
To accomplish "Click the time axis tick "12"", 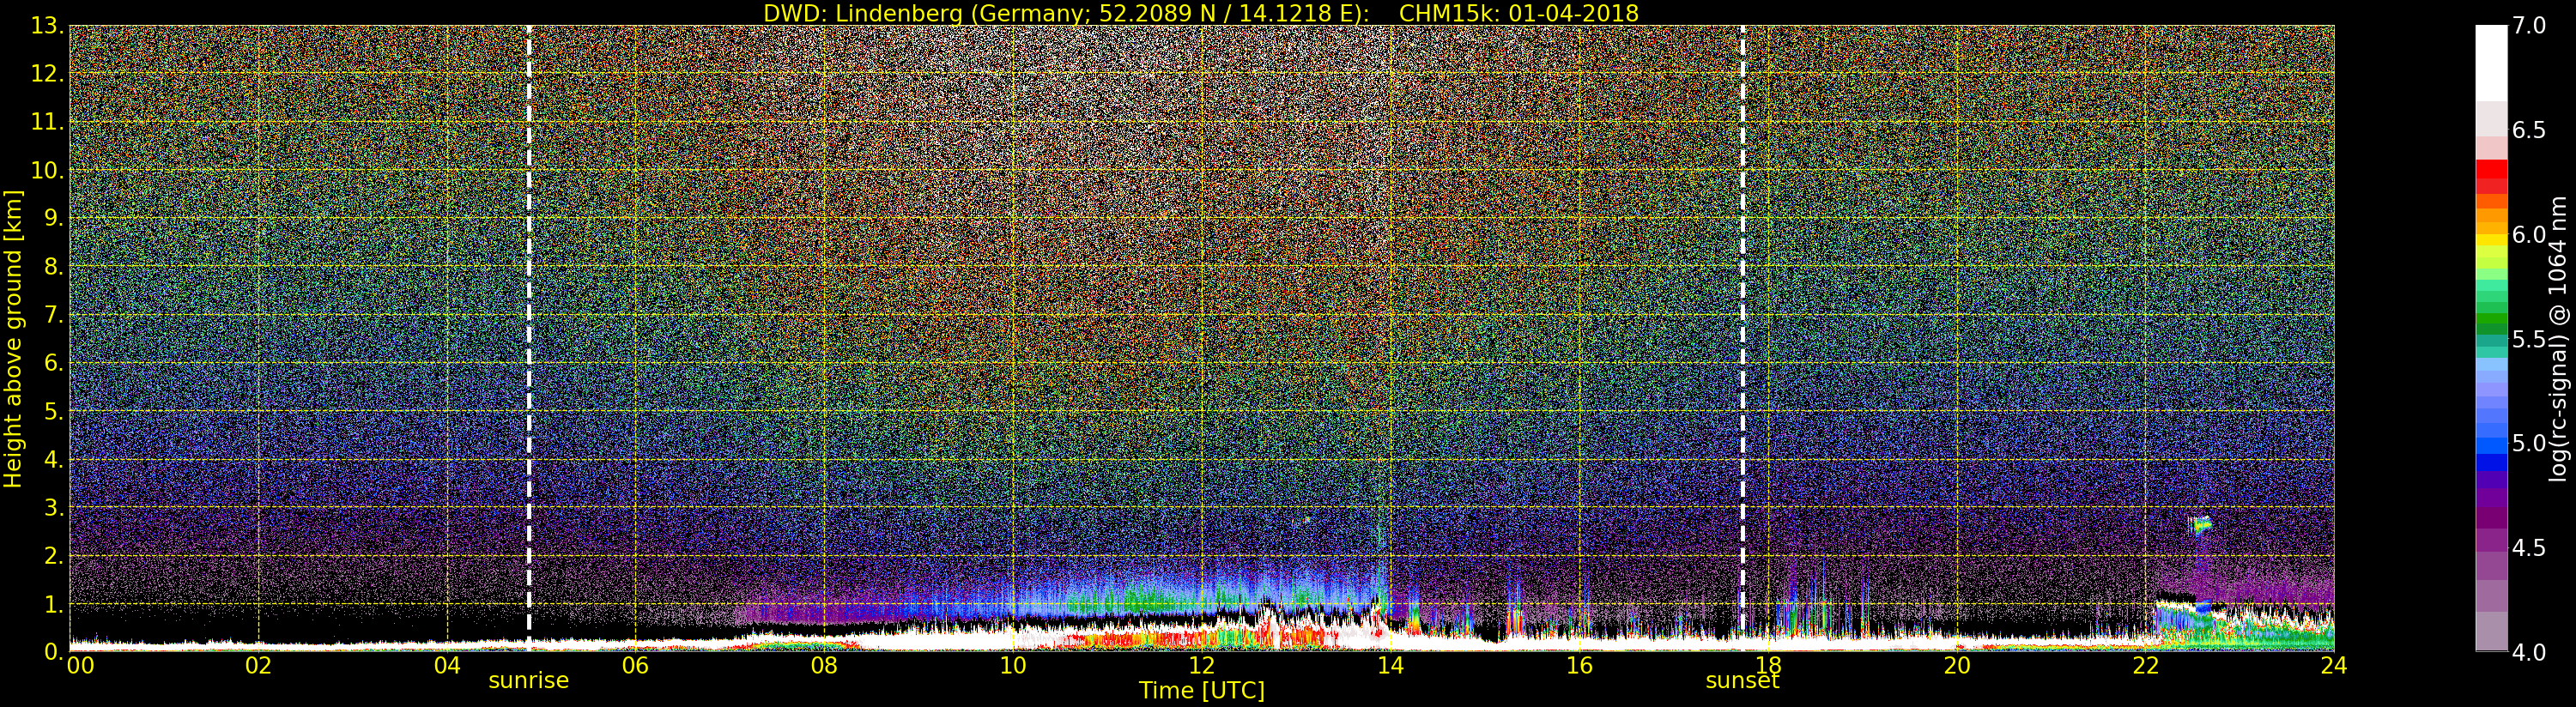I will [x=1202, y=666].
